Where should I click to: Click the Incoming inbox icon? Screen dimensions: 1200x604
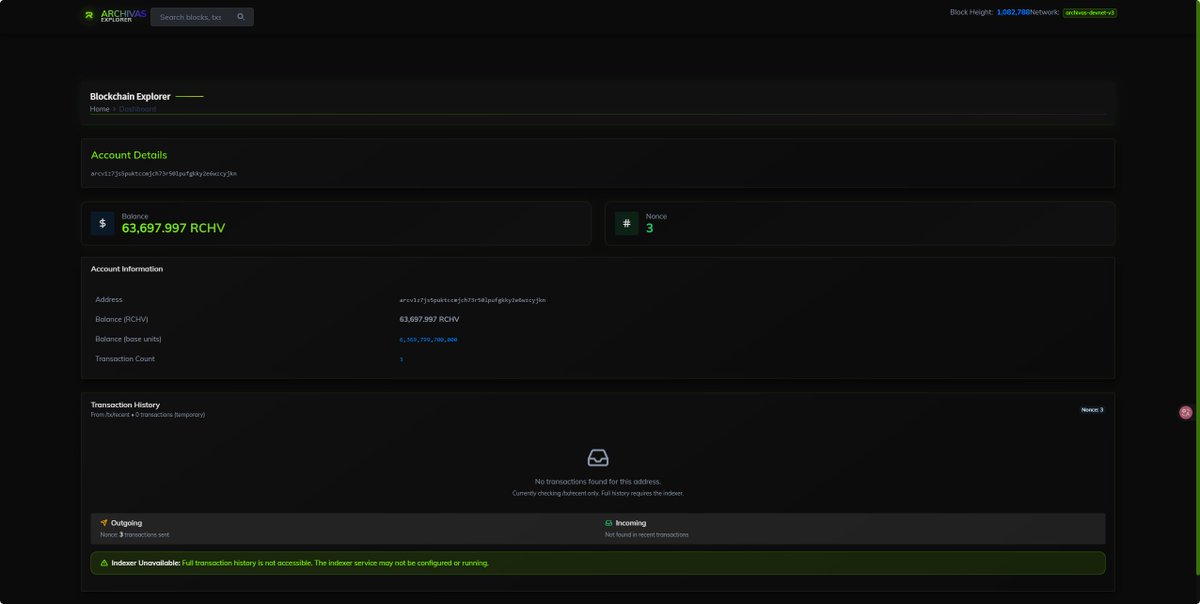[609, 523]
